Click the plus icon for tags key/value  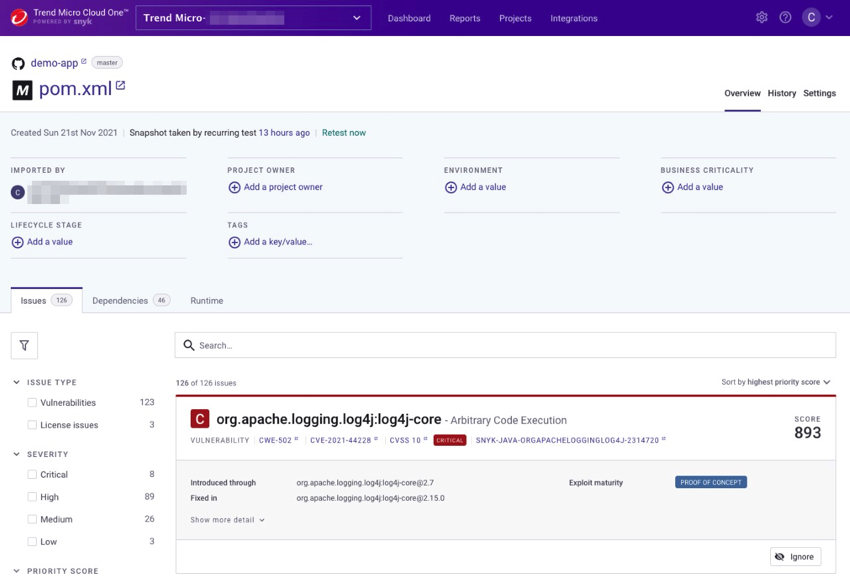pos(234,242)
